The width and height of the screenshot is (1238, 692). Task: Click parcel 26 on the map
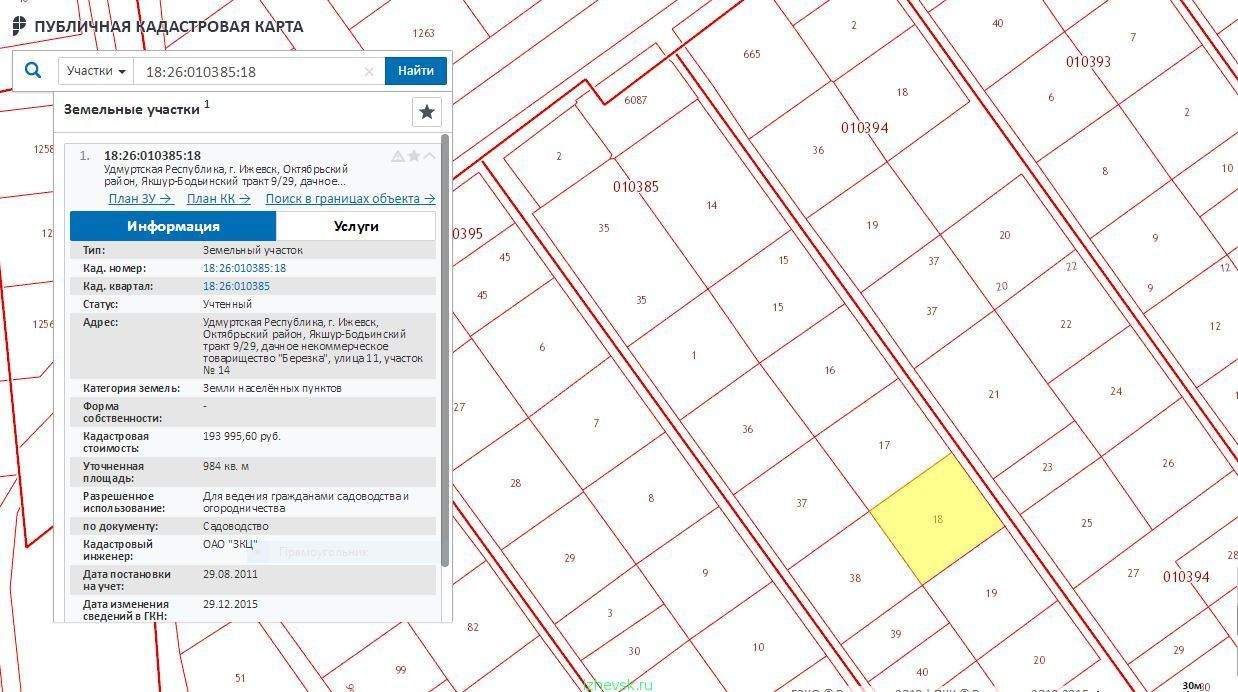pos(1168,463)
